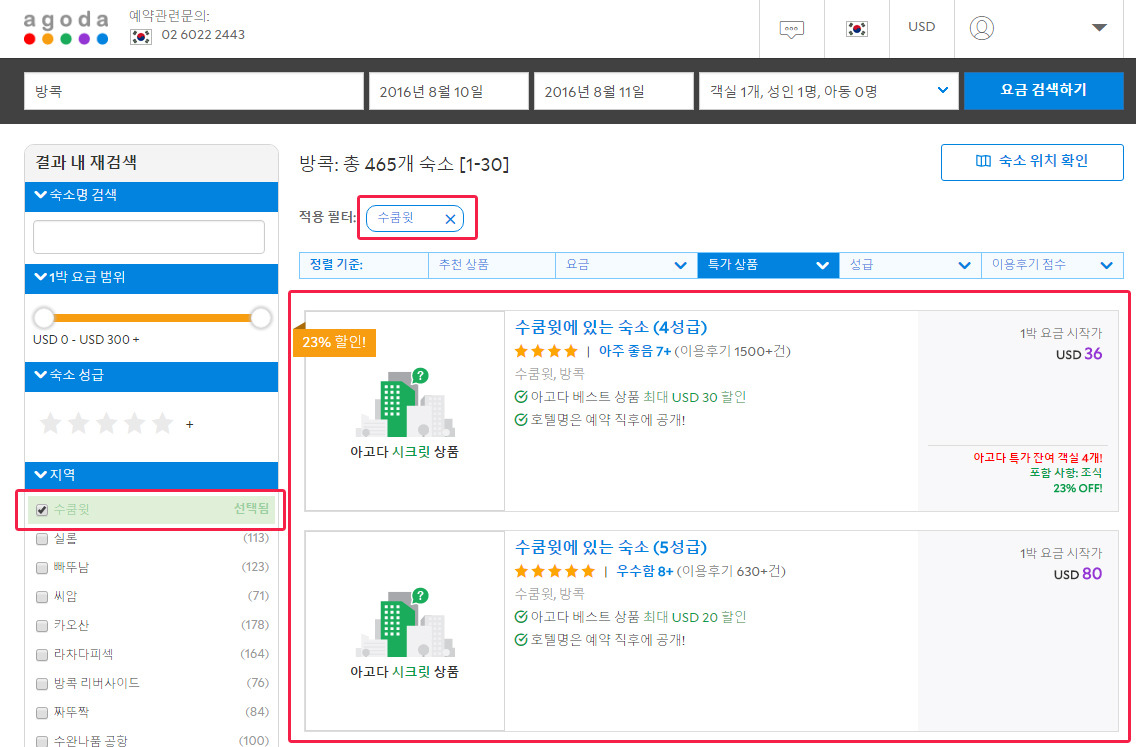
Task: Uncheck the 수쿰윗 area checkbox
Action: click(41, 510)
